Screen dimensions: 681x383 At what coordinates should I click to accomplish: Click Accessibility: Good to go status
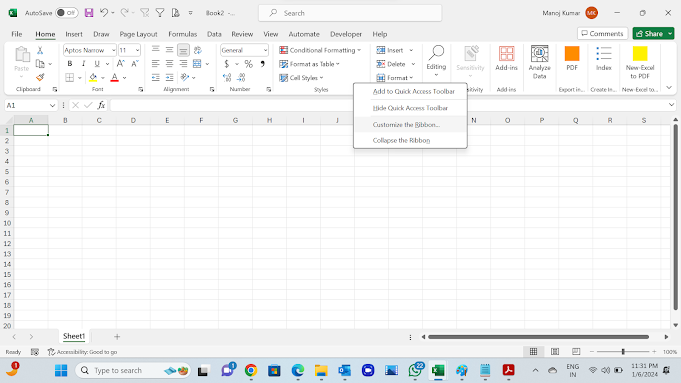[x=83, y=352]
